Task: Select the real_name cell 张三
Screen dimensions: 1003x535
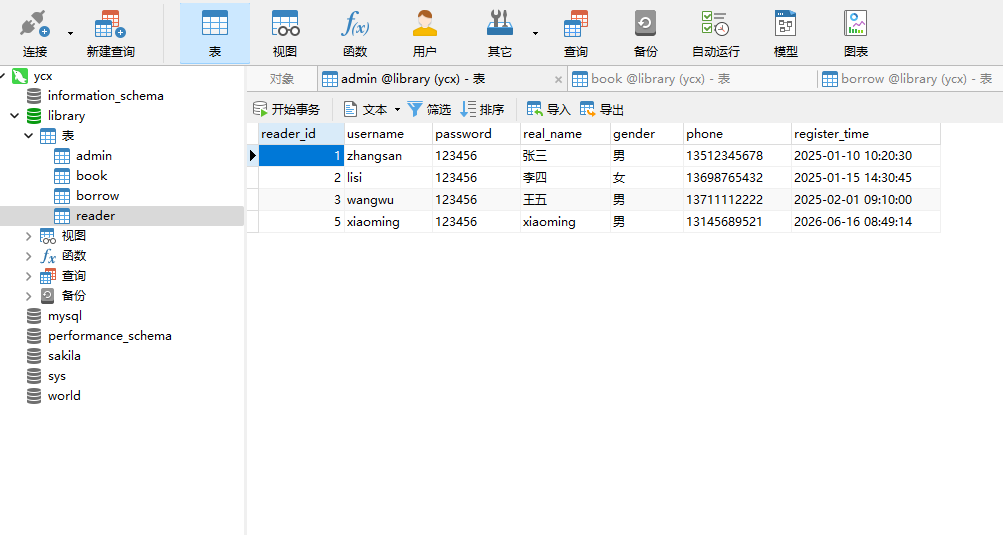Action: pyautogui.click(x=565, y=156)
